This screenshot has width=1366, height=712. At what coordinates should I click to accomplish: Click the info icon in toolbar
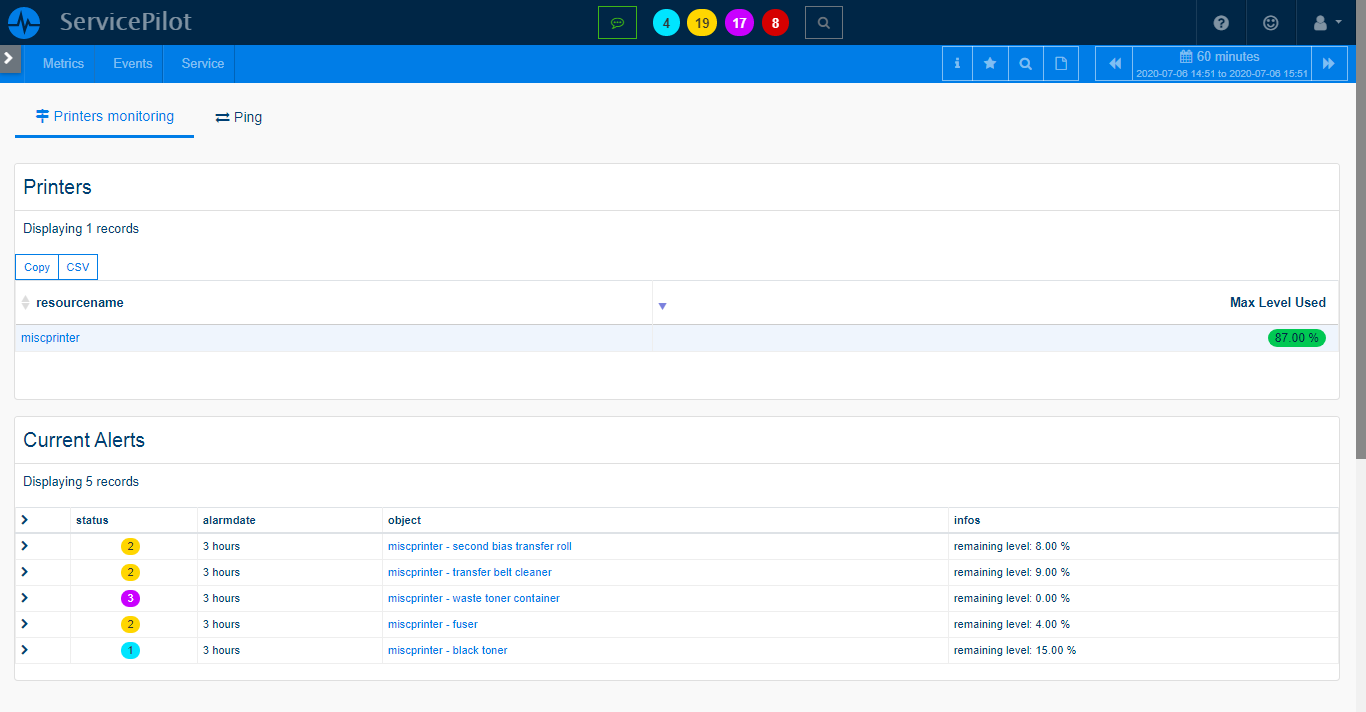coord(957,64)
